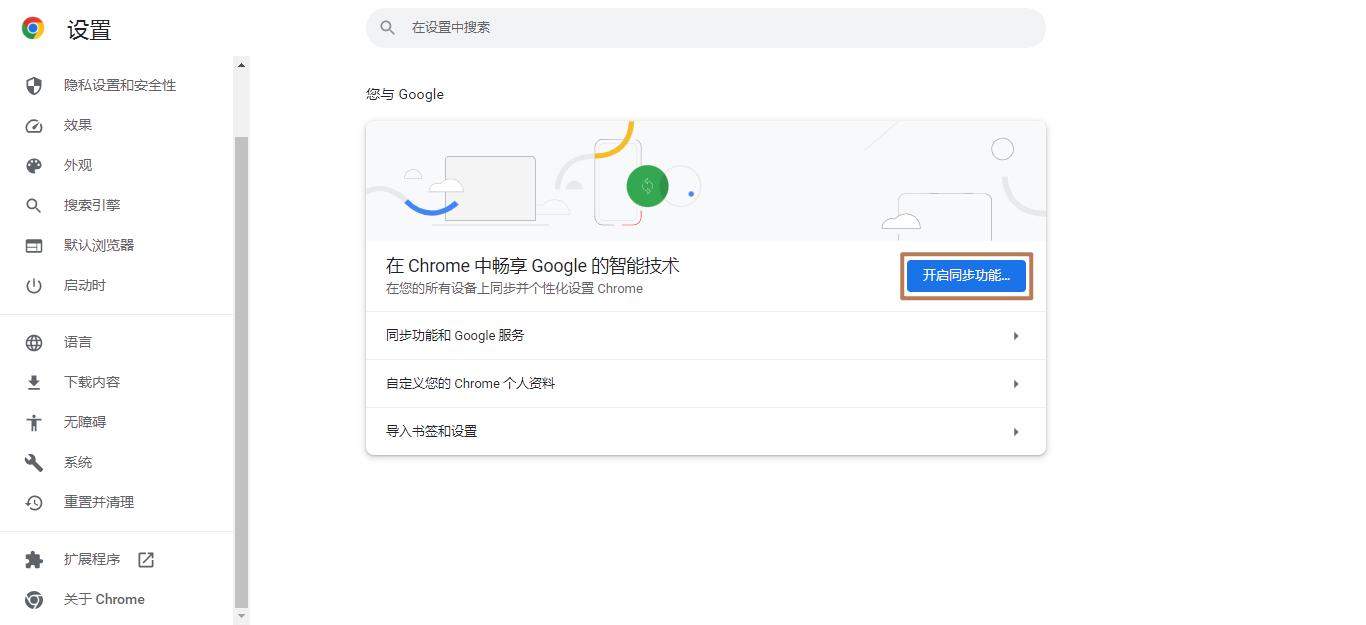The image size is (1366, 625).
Task: Click the wrench icon for 系统
Action: click(x=34, y=462)
